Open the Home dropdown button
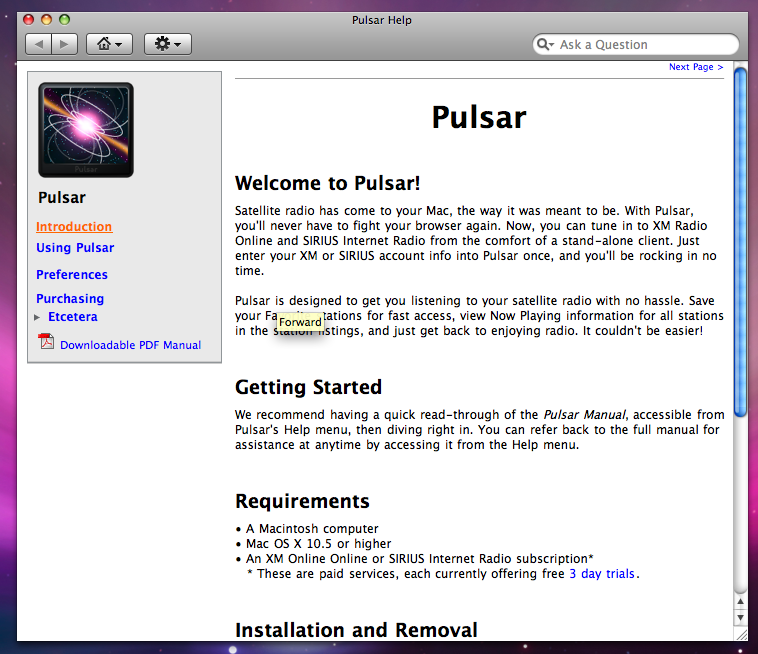The image size is (758, 654). coord(109,44)
